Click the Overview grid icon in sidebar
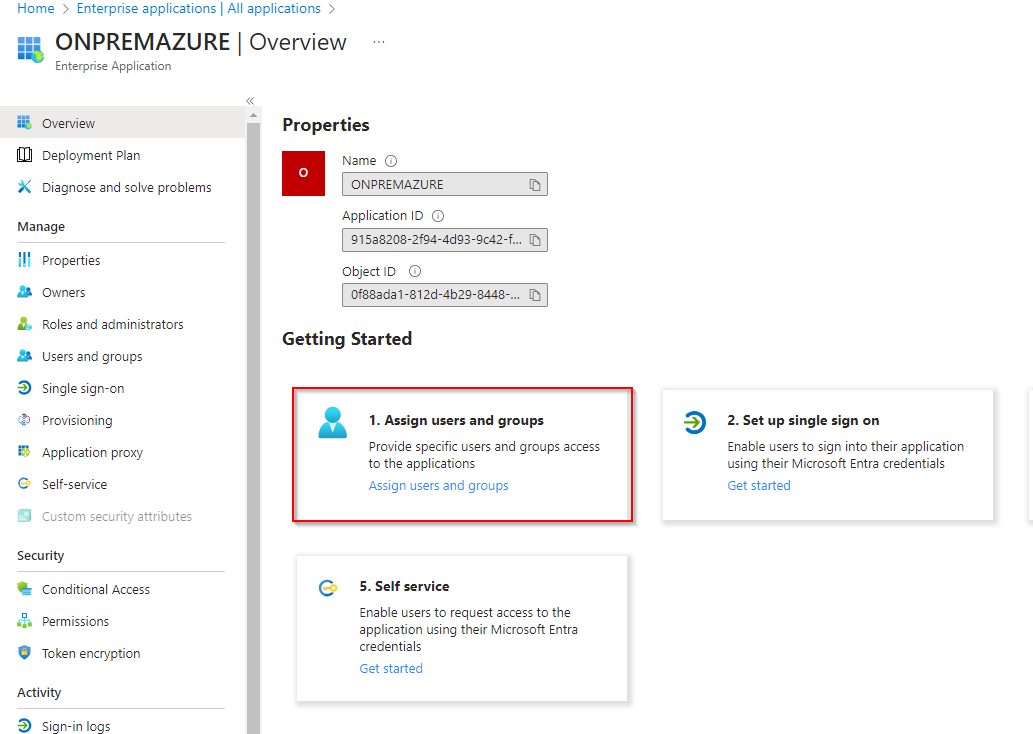The image size is (1033, 734). pos(24,123)
